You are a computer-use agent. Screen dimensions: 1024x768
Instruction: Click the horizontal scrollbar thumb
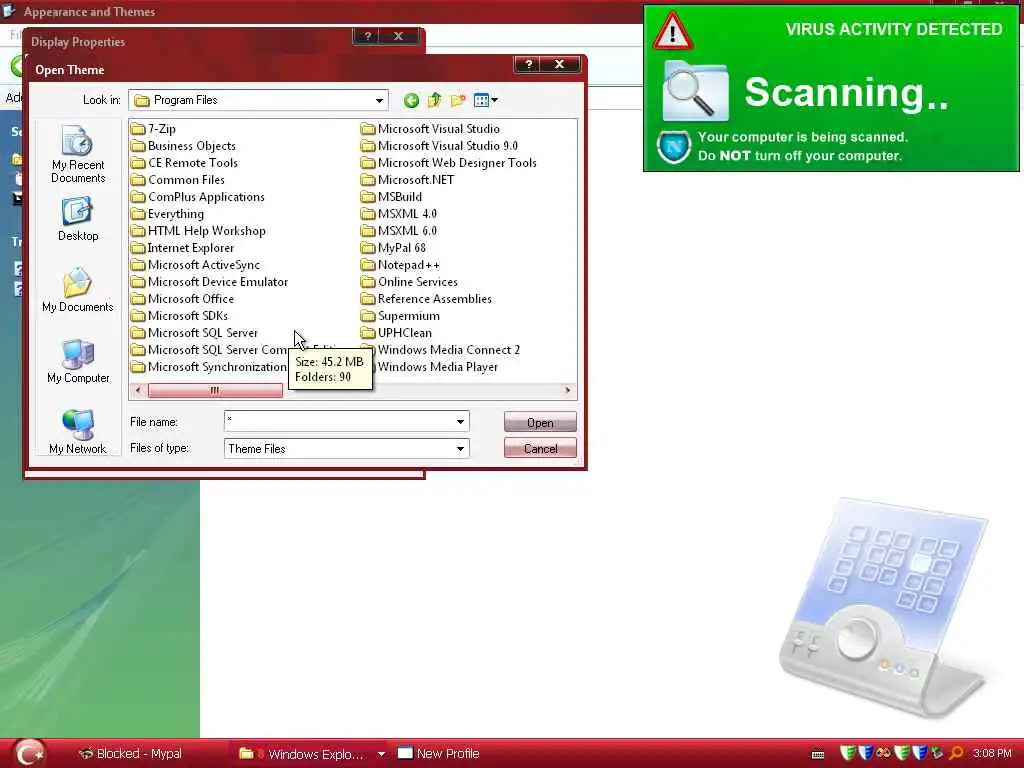point(215,391)
